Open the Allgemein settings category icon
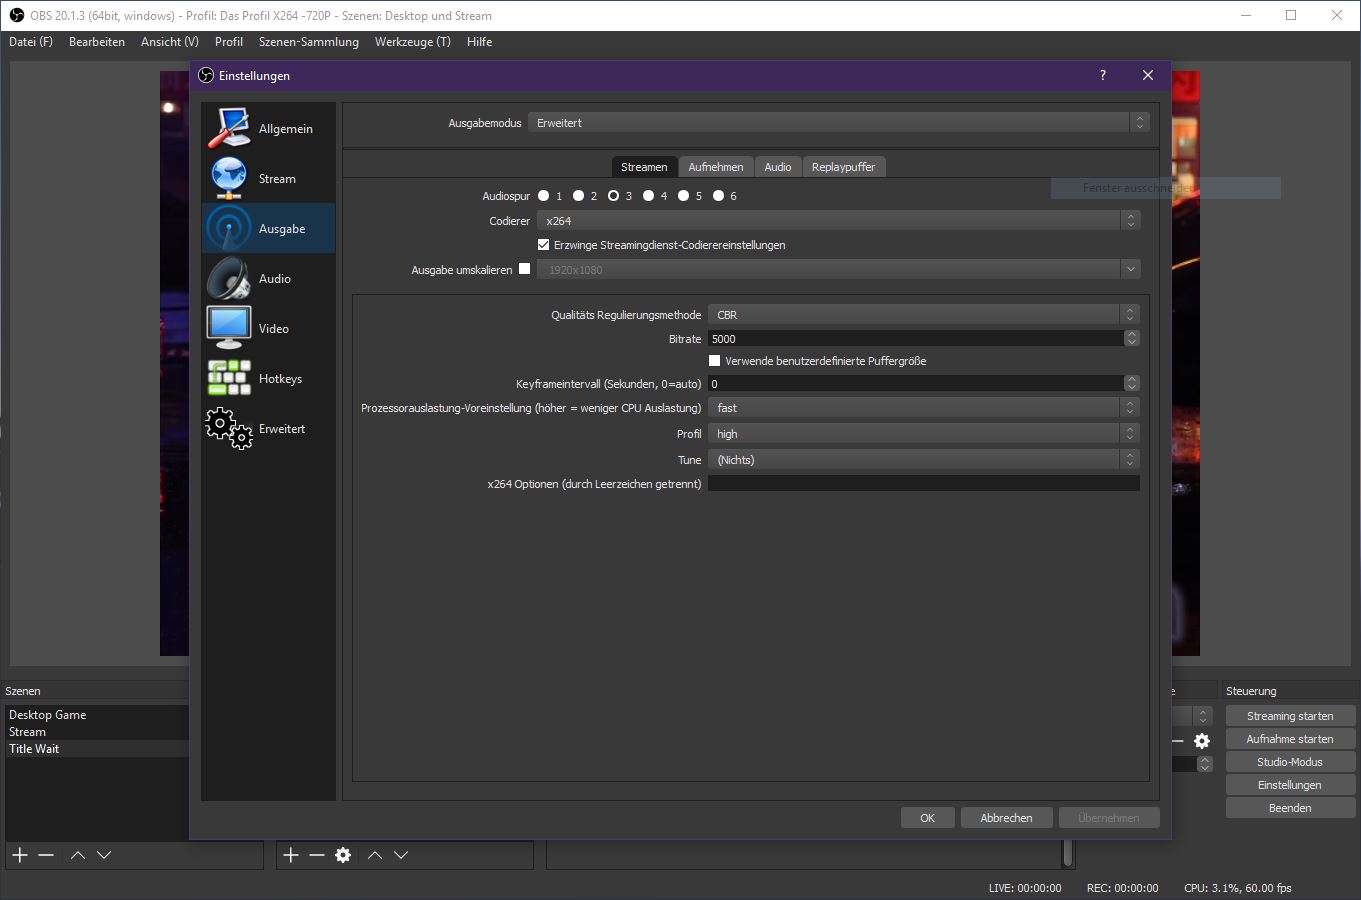 229,128
